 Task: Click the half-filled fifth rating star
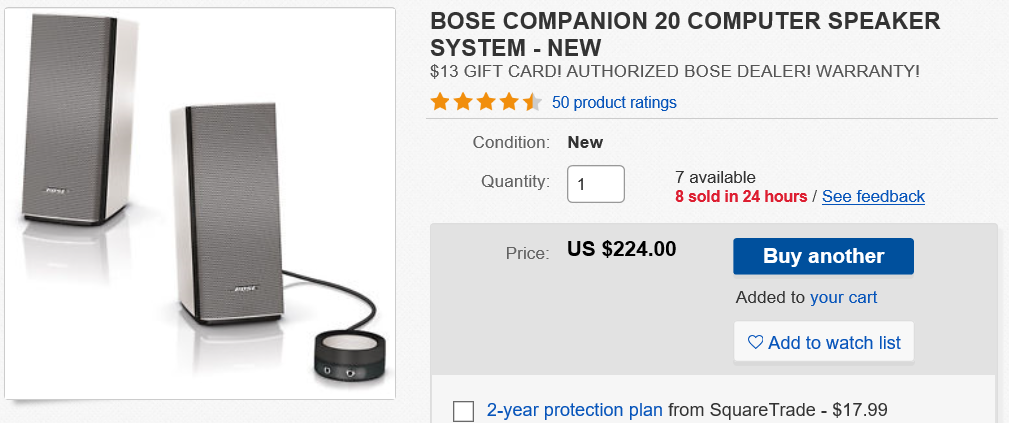532,102
